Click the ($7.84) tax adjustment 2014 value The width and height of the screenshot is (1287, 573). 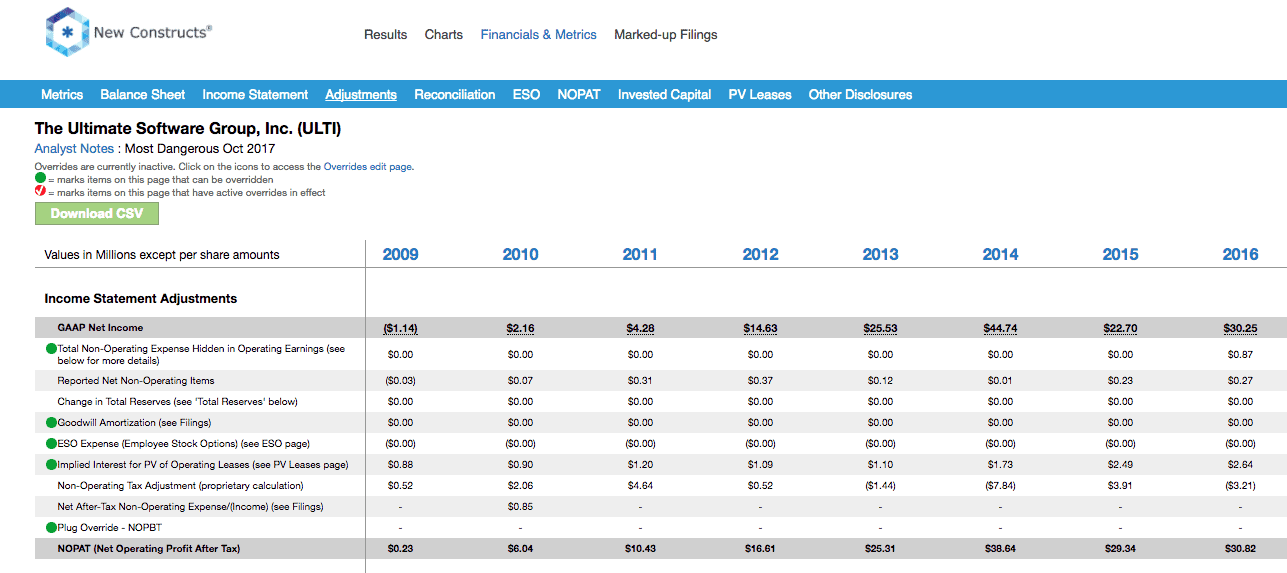pyautogui.click(x=1000, y=485)
